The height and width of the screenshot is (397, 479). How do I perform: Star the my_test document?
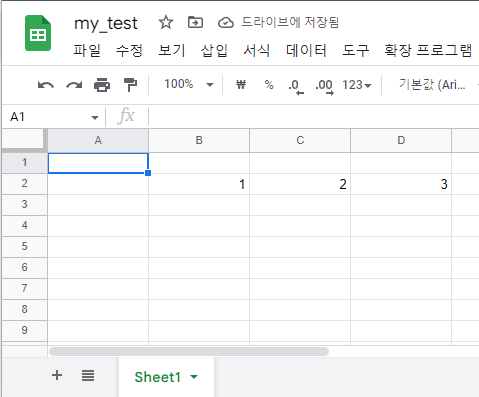[x=166, y=23]
